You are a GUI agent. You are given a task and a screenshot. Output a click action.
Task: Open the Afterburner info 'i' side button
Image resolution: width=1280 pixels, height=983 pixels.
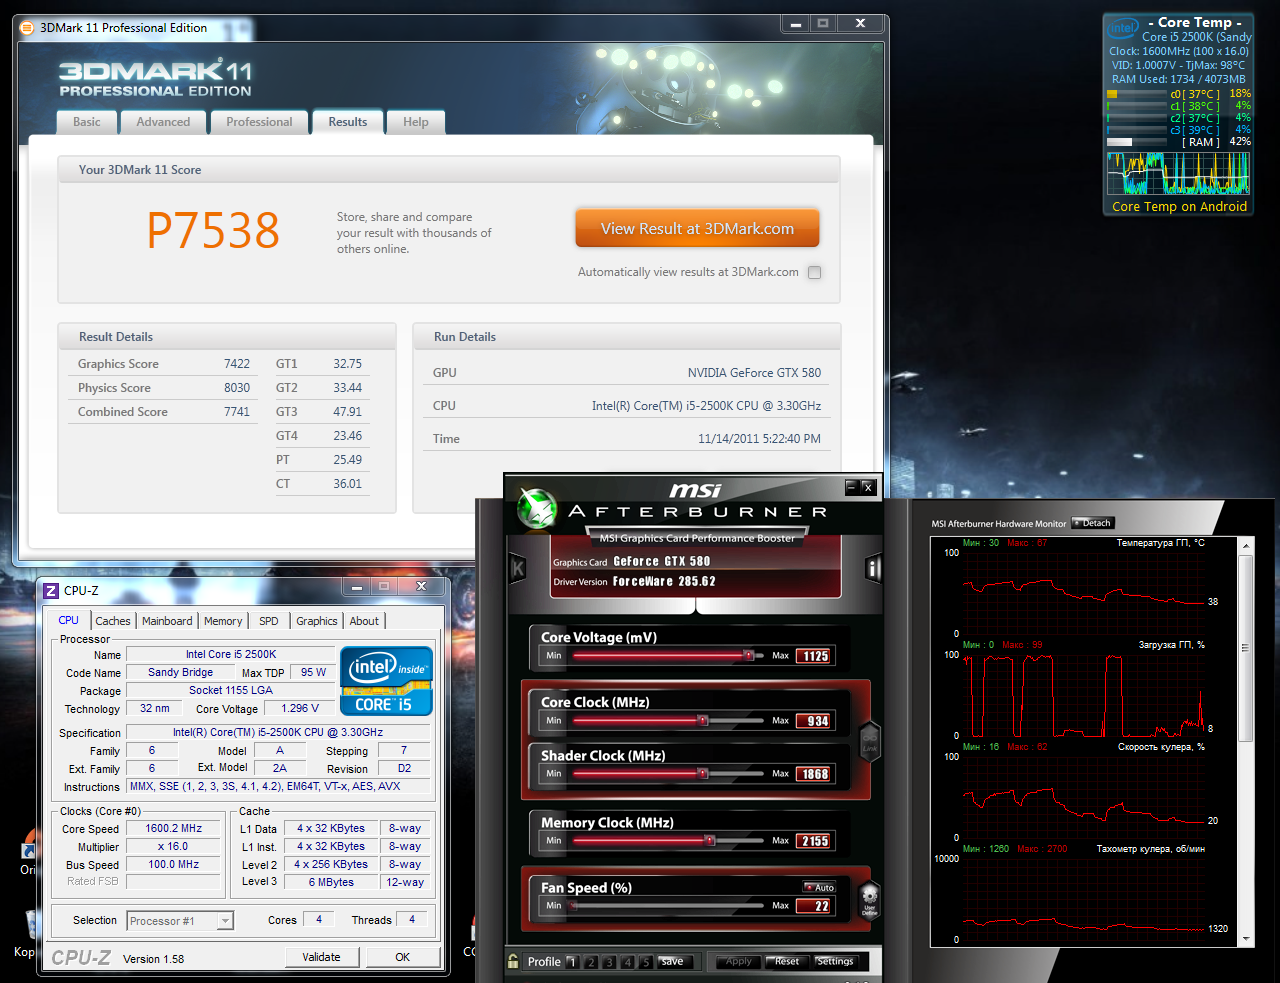tap(873, 569)
